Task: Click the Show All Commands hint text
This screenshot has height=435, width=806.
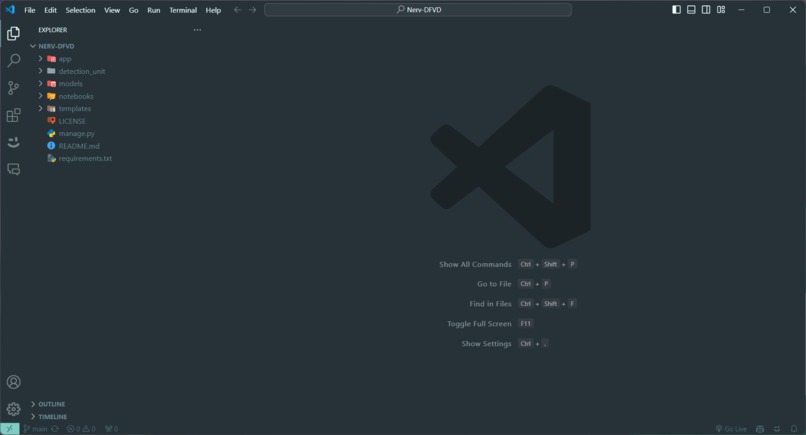Action: click(475, 264)
